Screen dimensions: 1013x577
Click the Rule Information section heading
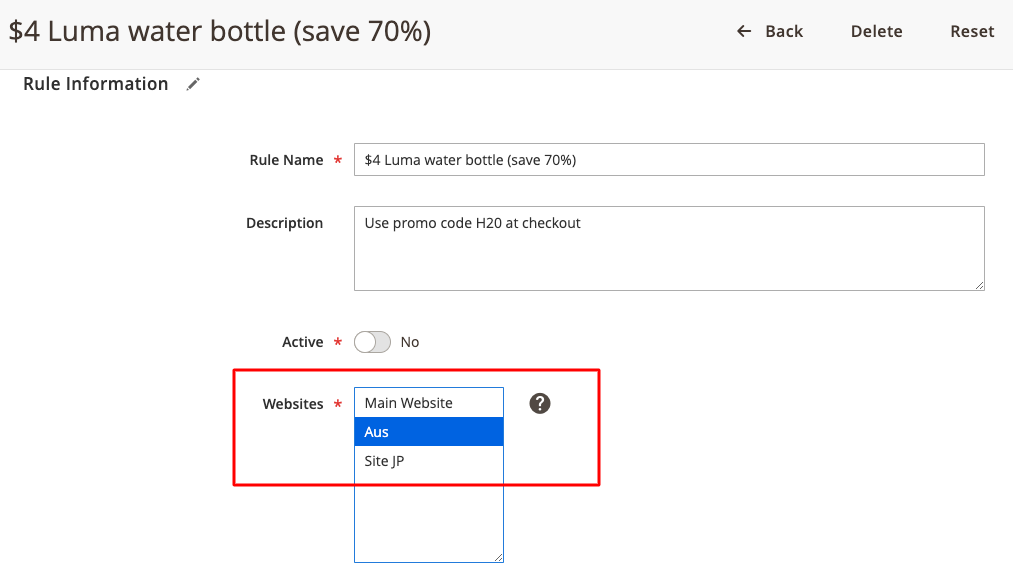click(95, 84)
